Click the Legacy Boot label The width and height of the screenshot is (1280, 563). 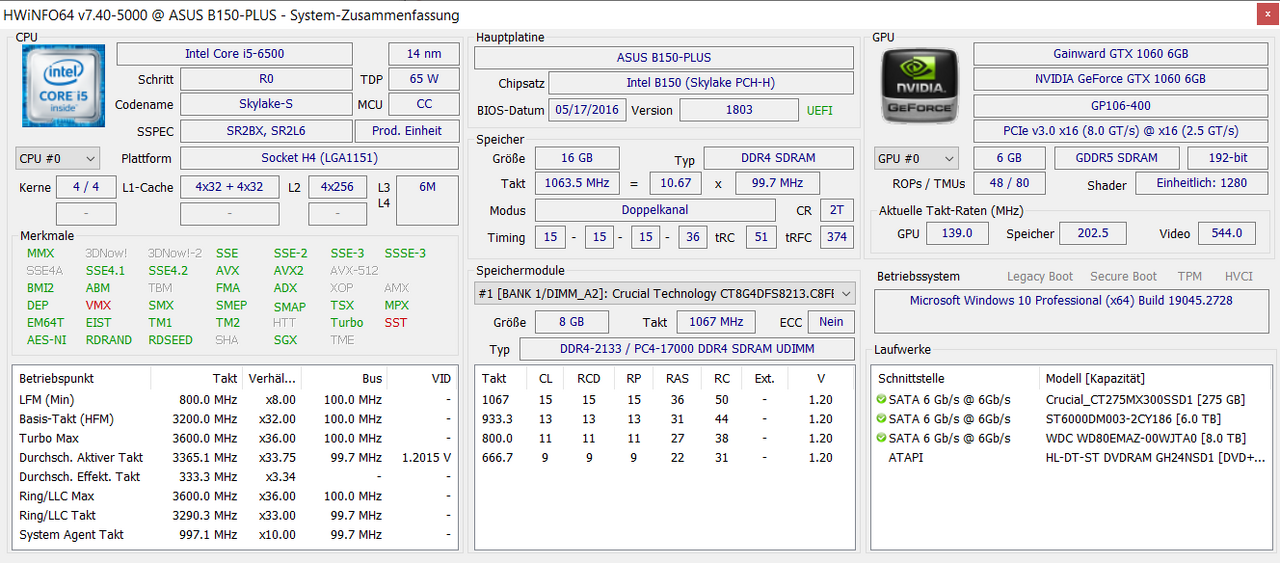1040,277
